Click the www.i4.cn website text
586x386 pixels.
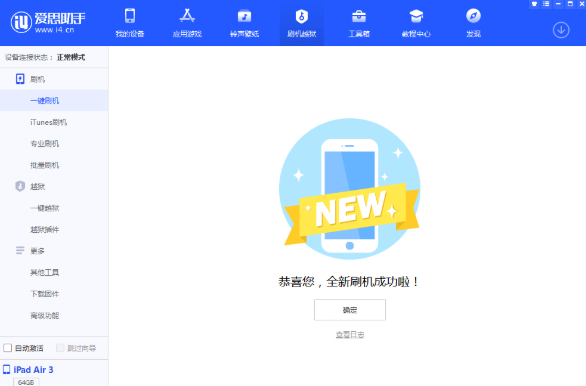tap(54, 30)
